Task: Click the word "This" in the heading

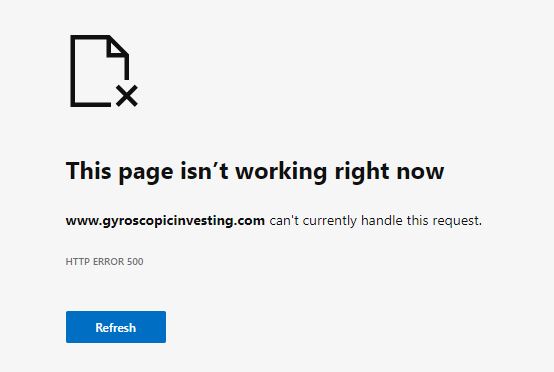Action: pos(88,171)
